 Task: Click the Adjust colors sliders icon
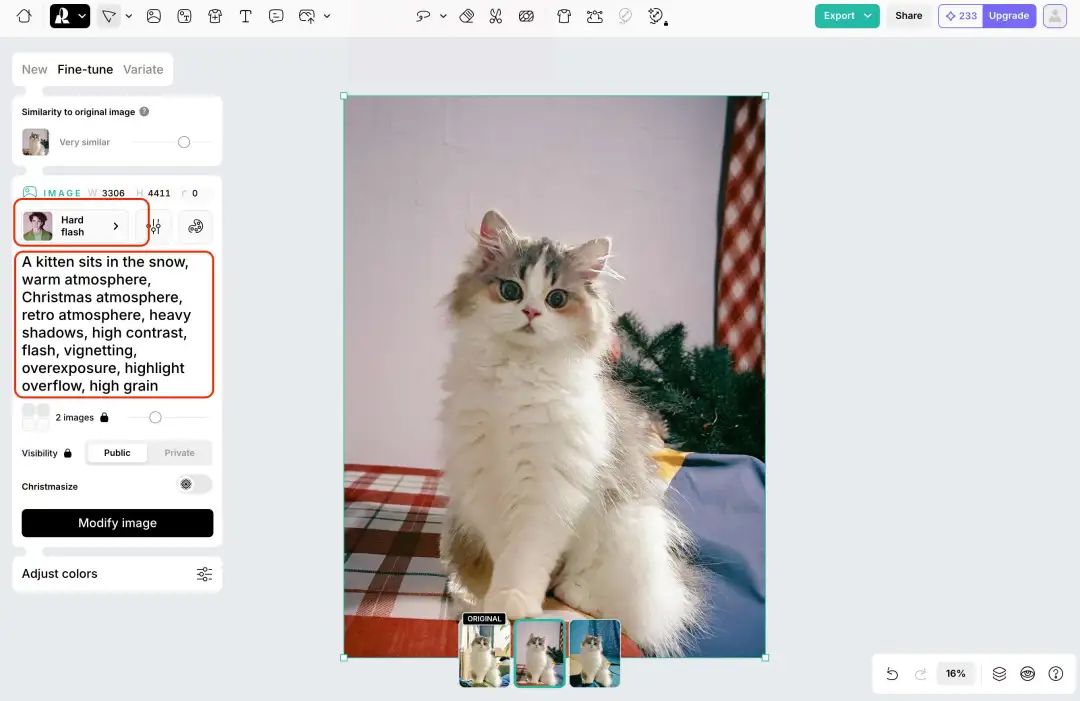coord(204,574)
